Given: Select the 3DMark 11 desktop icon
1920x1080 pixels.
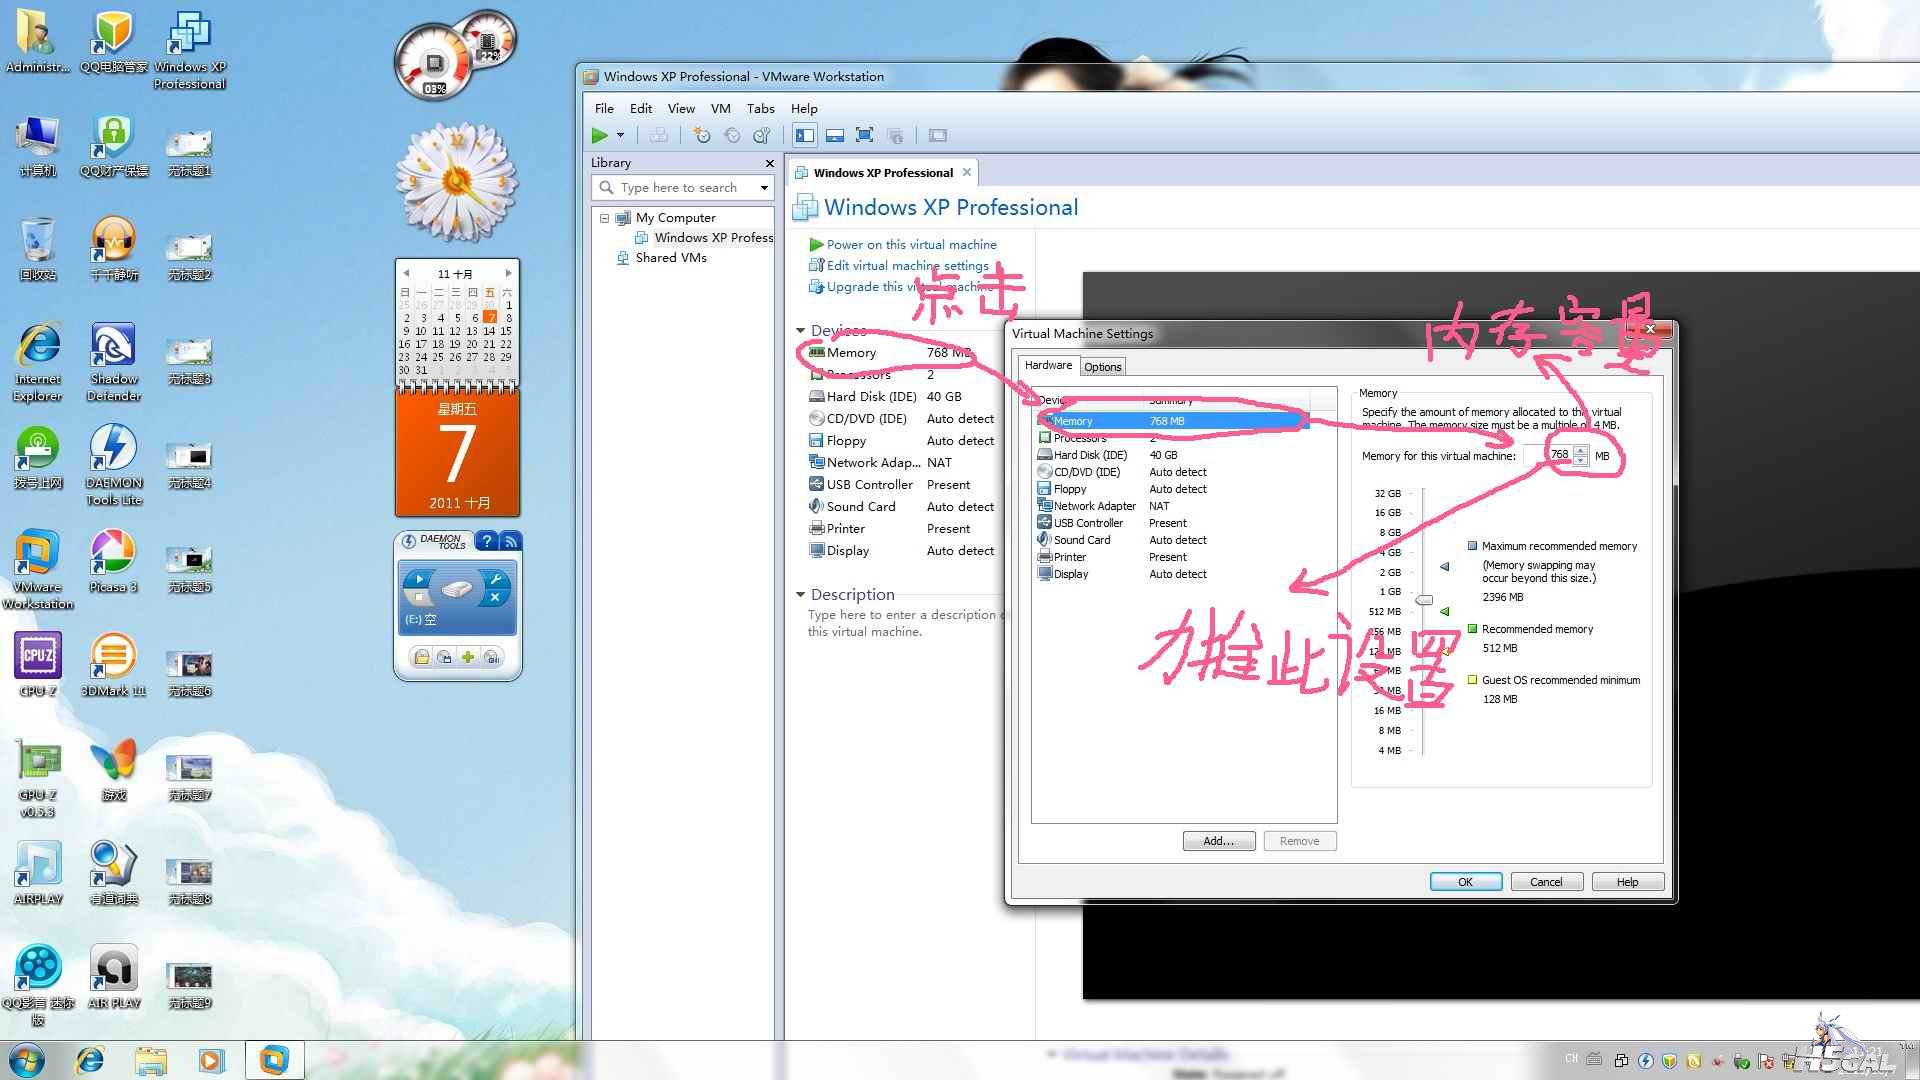Looking at the screenshot, I should point(113,665).
